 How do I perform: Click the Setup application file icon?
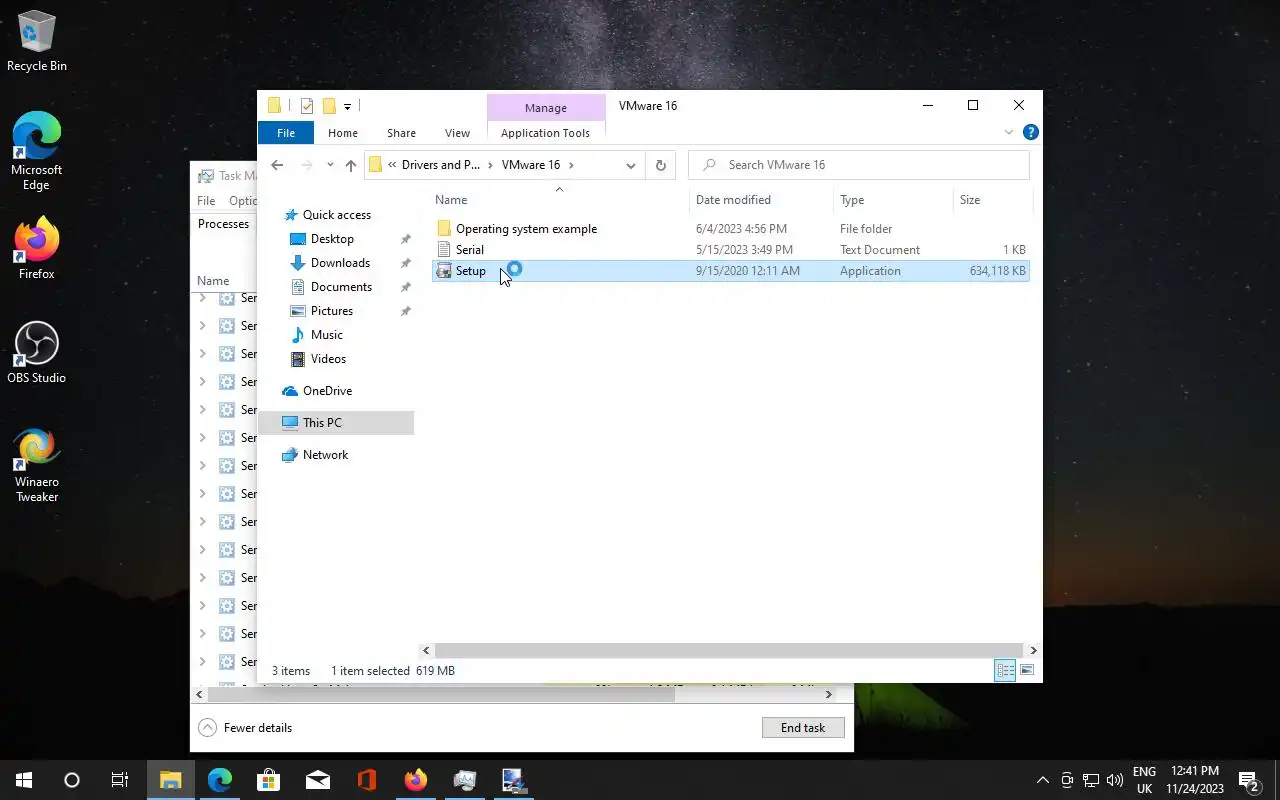[x=444, y=271]
